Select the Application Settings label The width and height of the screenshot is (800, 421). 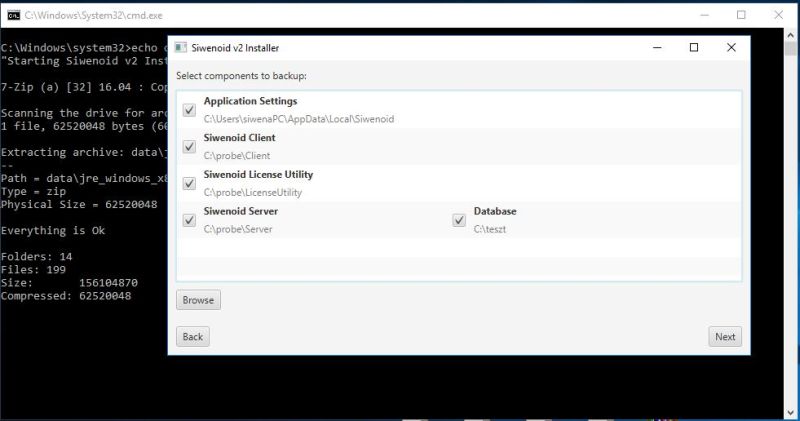[250, 101]
